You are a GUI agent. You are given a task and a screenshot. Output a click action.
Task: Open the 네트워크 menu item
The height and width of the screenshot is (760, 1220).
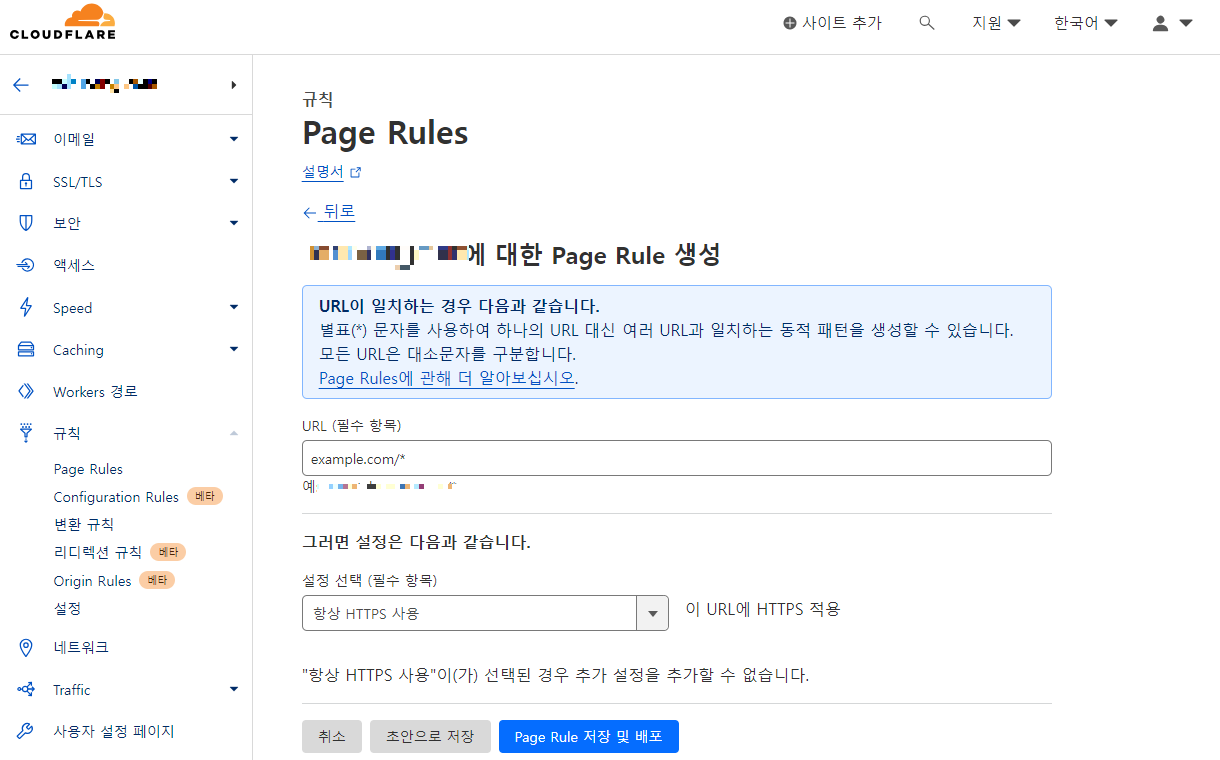click(81, 648)
